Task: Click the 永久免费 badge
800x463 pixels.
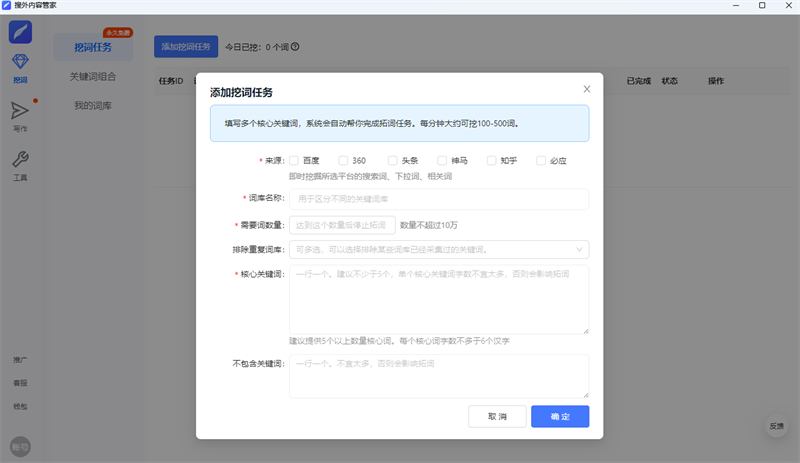Action: coord(118,33)
